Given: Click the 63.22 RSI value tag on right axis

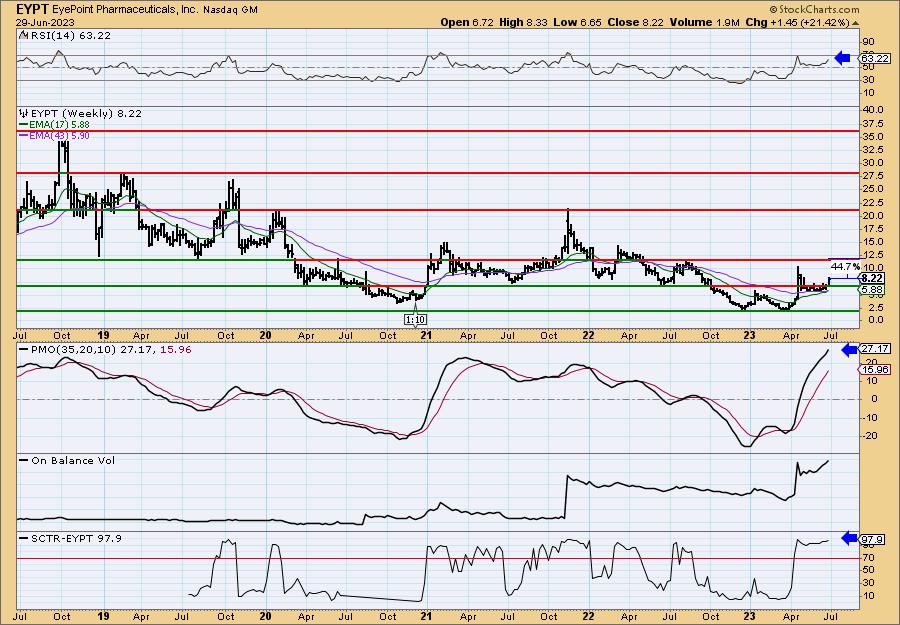Looking at the screenshot, I should click(873, 58).
